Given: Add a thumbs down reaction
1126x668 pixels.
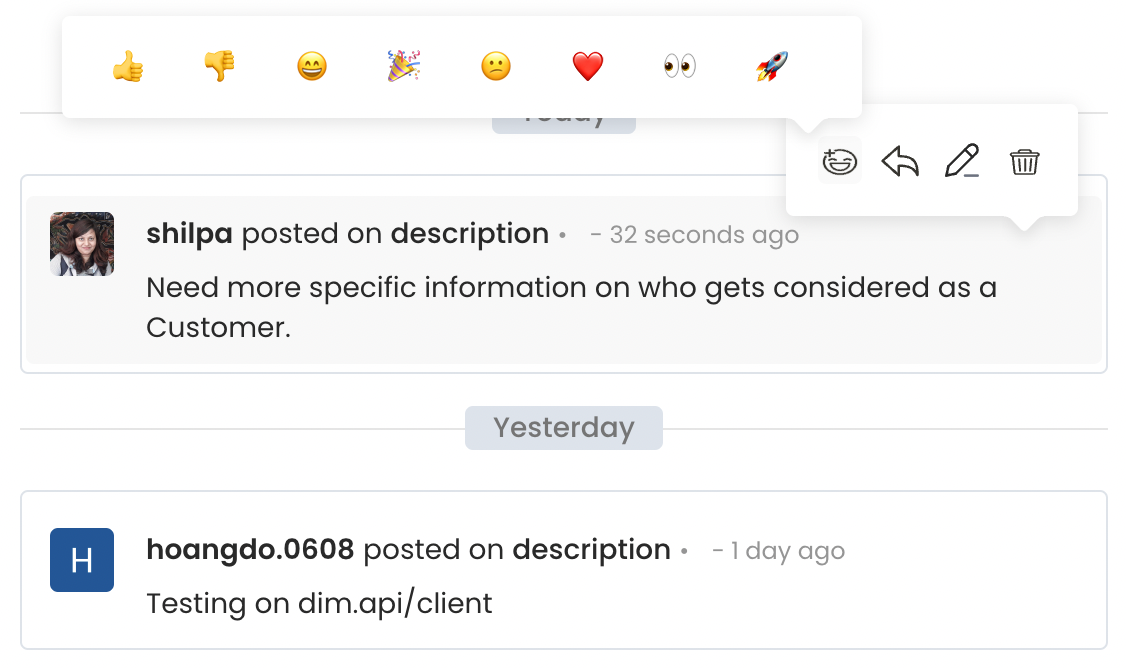Looking at the screenshot, I should point(220,66).
